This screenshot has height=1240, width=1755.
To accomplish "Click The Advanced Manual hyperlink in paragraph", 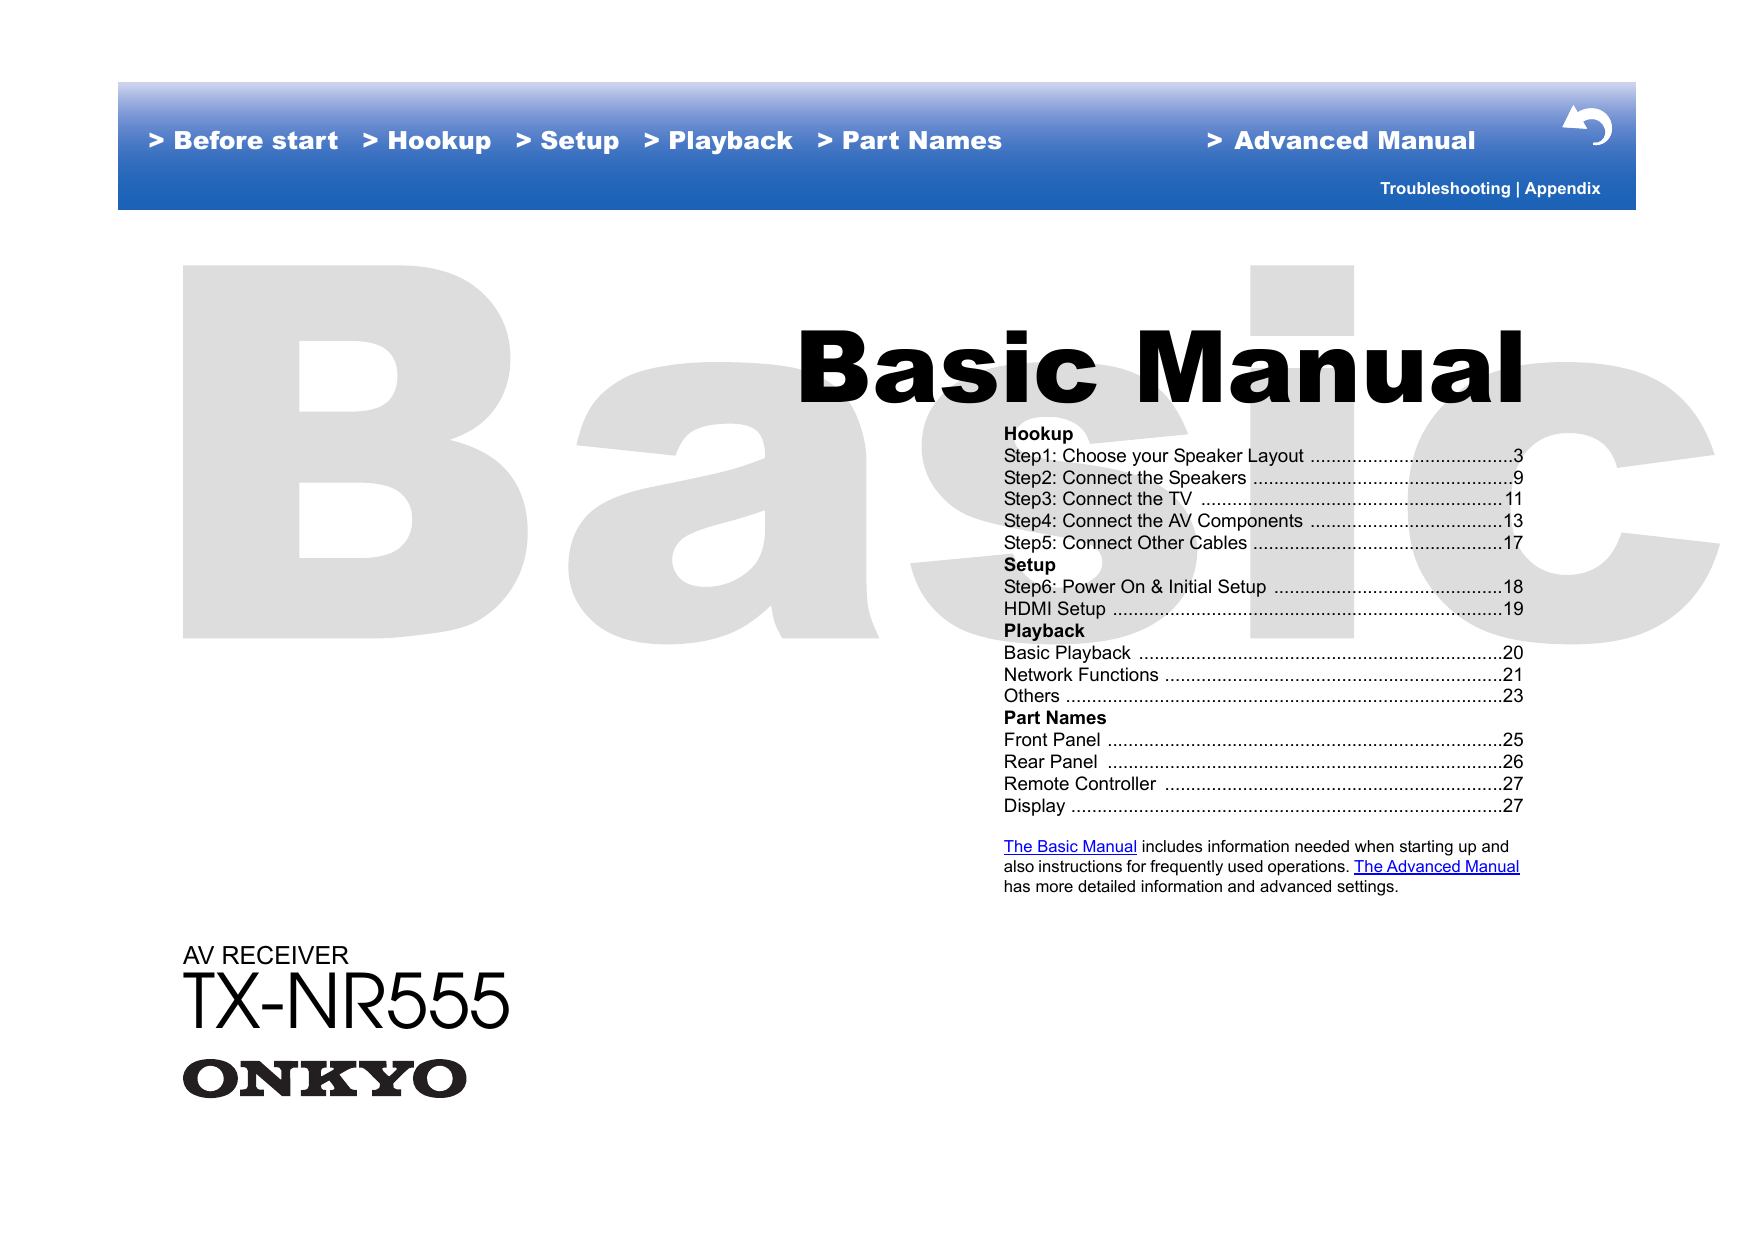I will coord(1436,866).
